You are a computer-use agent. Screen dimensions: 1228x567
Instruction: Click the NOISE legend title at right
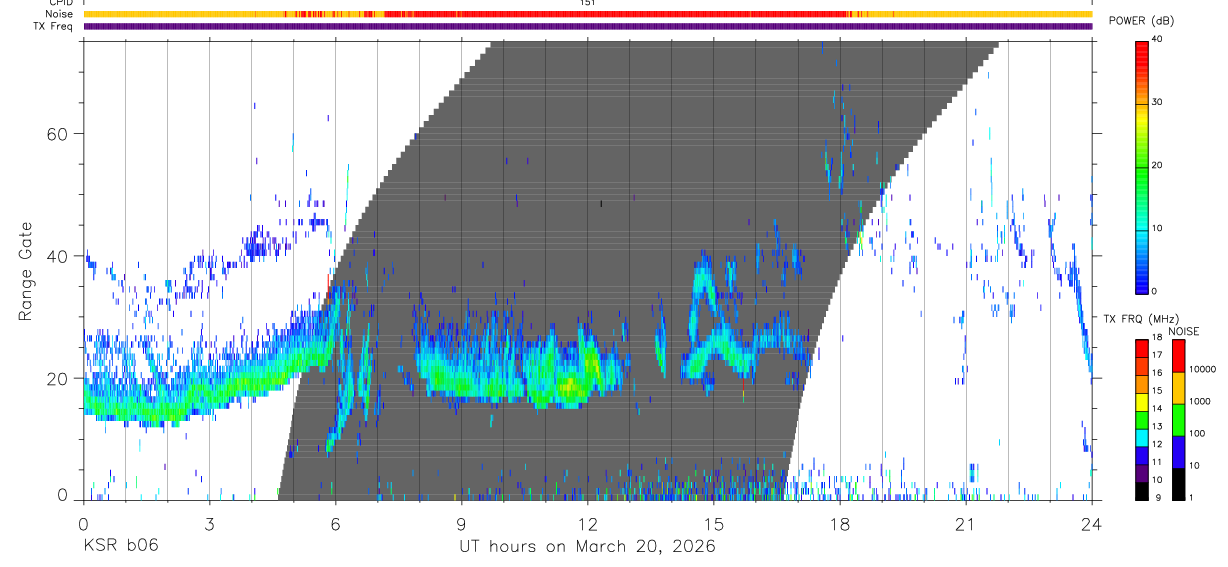point(1184,331)
